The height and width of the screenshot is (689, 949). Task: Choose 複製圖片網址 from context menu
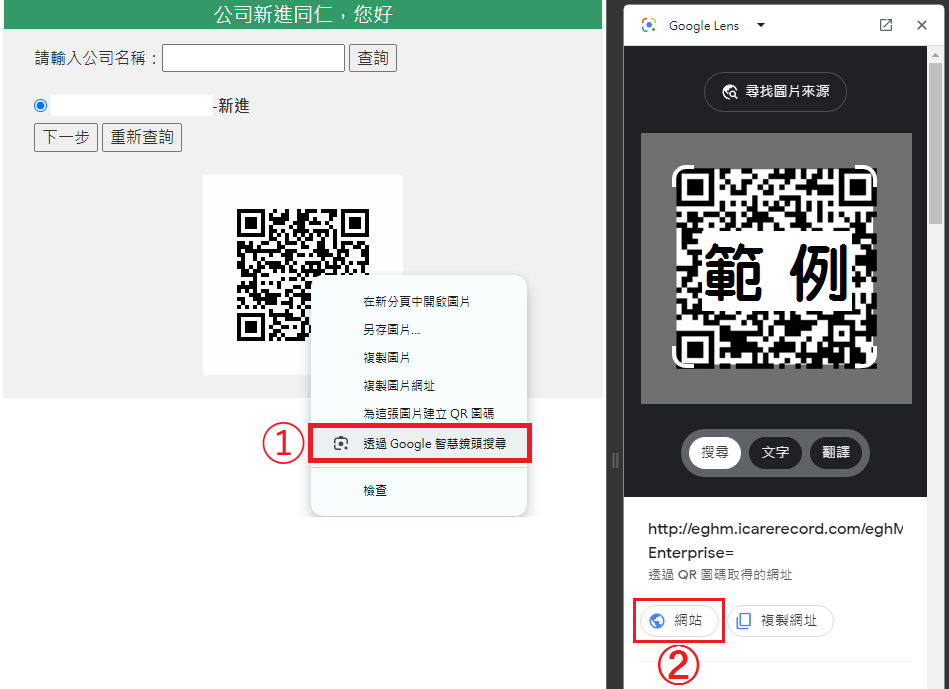click(419, 386)
